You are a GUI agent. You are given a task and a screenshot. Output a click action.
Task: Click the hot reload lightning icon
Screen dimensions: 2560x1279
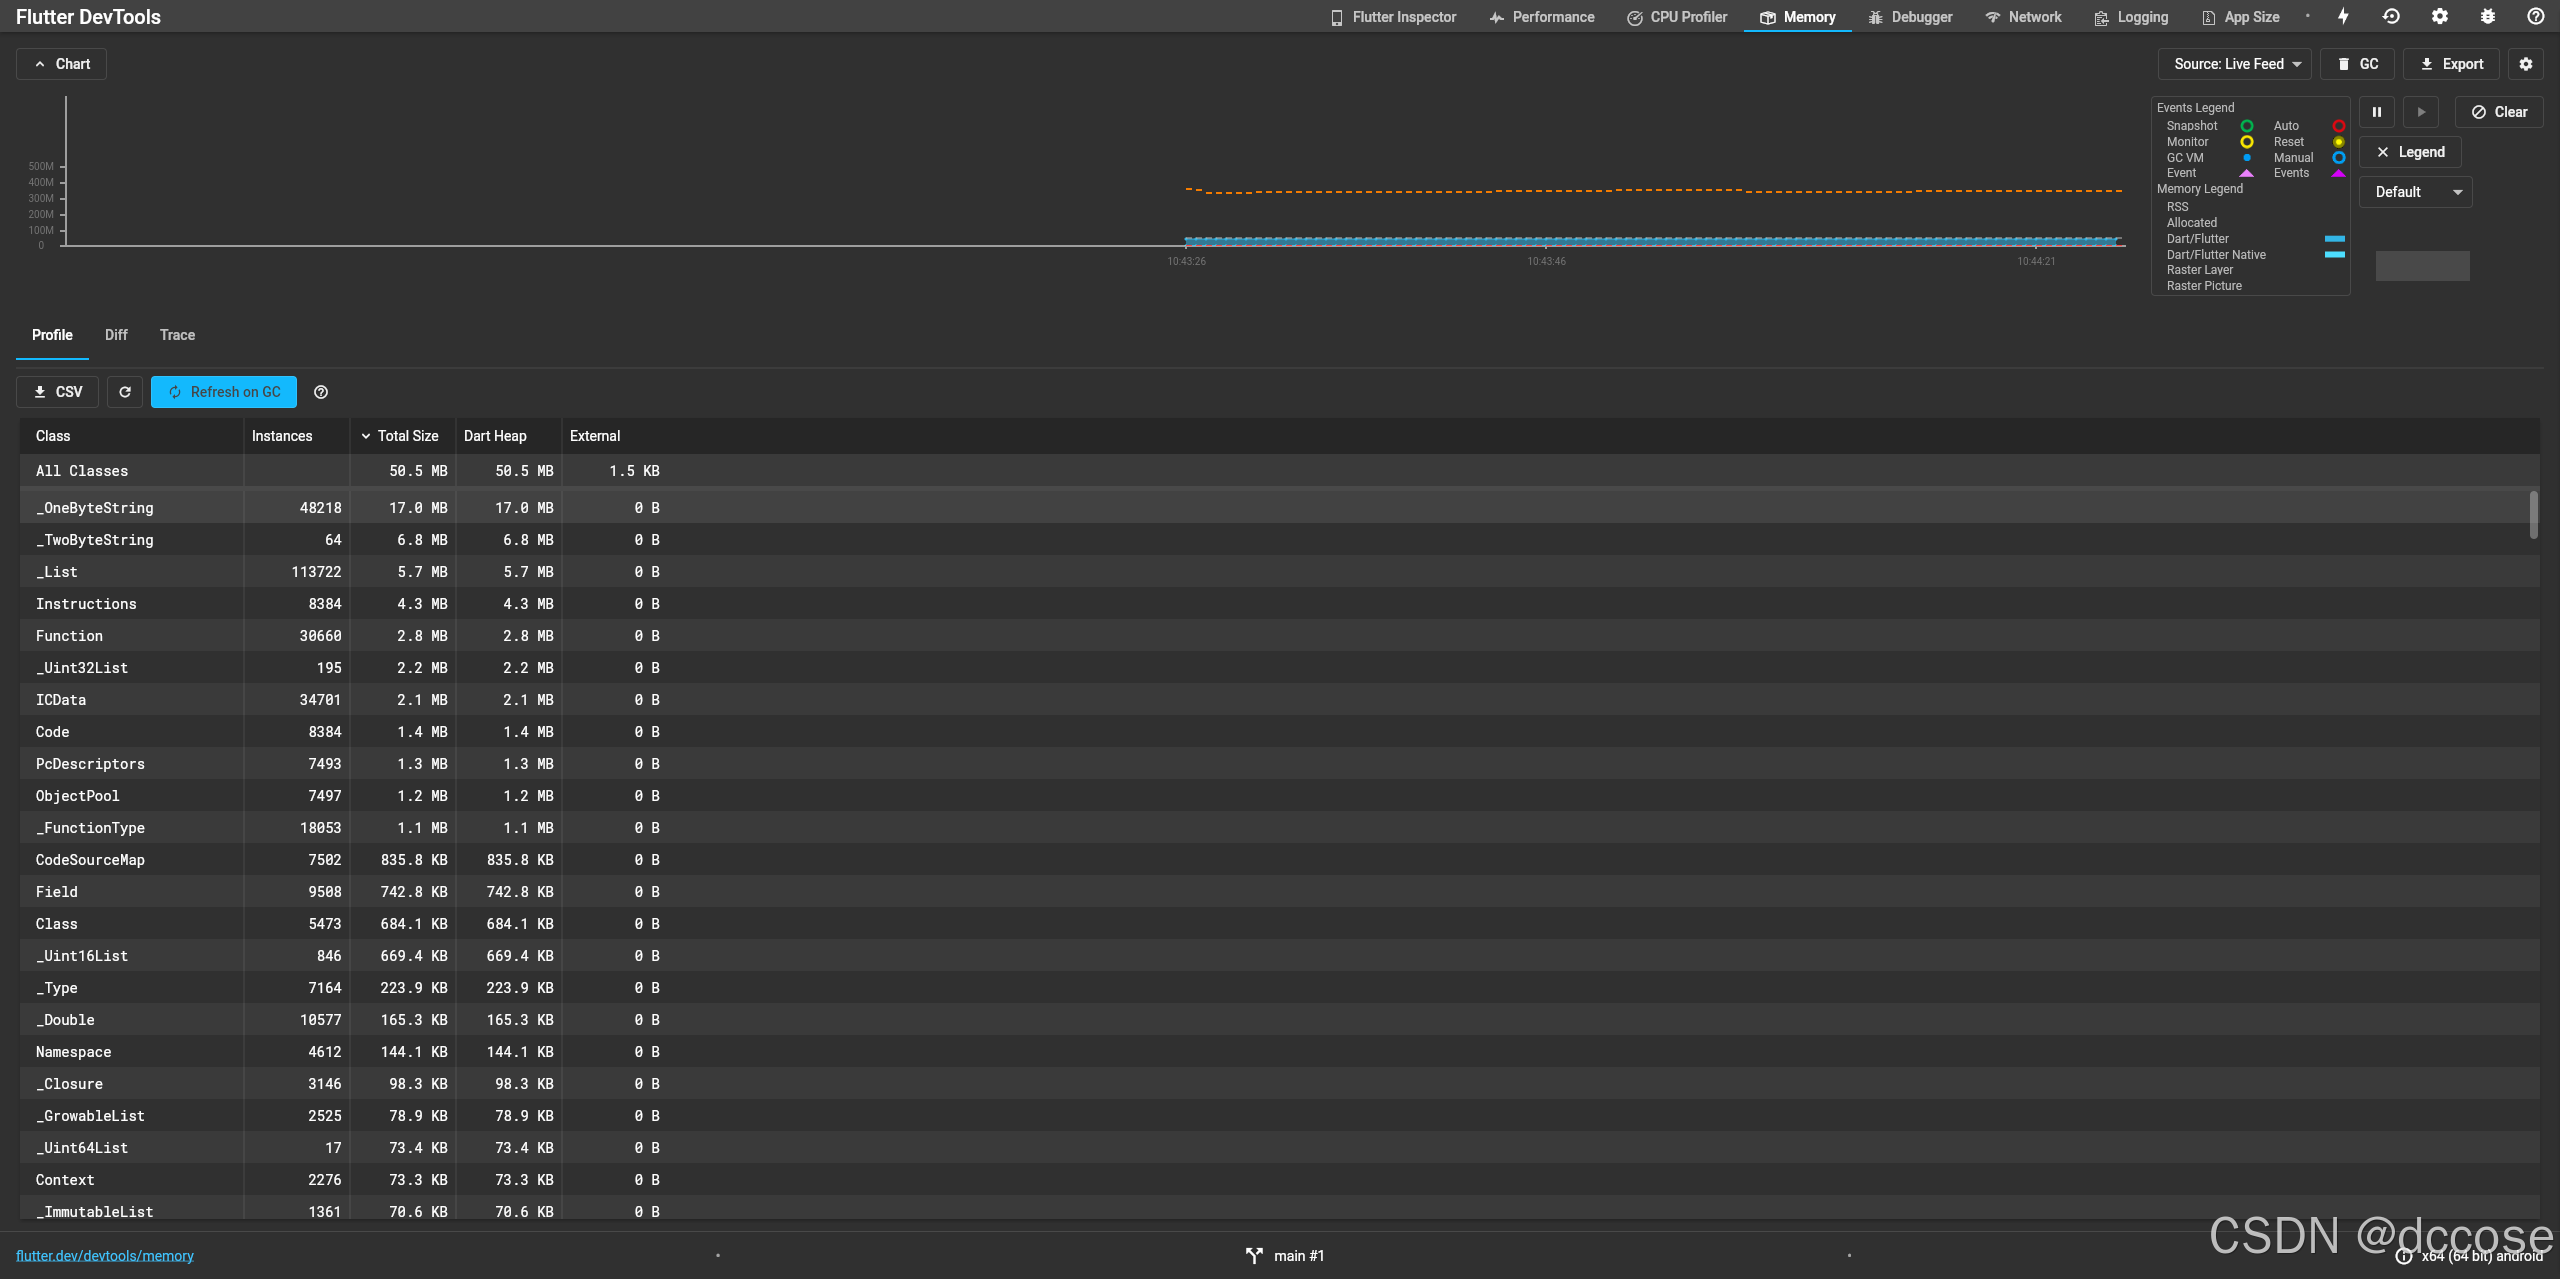[x=2343, y=17]
